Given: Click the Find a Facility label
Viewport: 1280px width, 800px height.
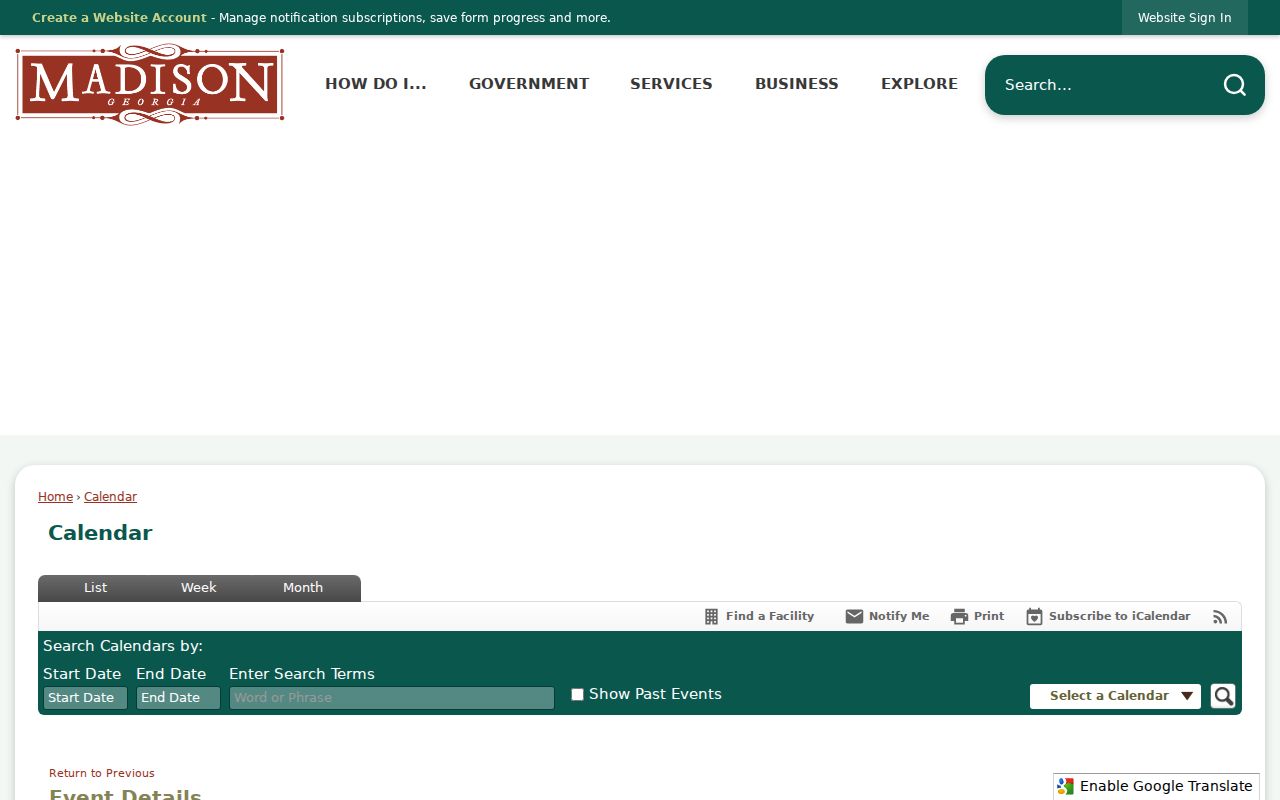Looking at the screenshot, I should [x=770, y=617].
